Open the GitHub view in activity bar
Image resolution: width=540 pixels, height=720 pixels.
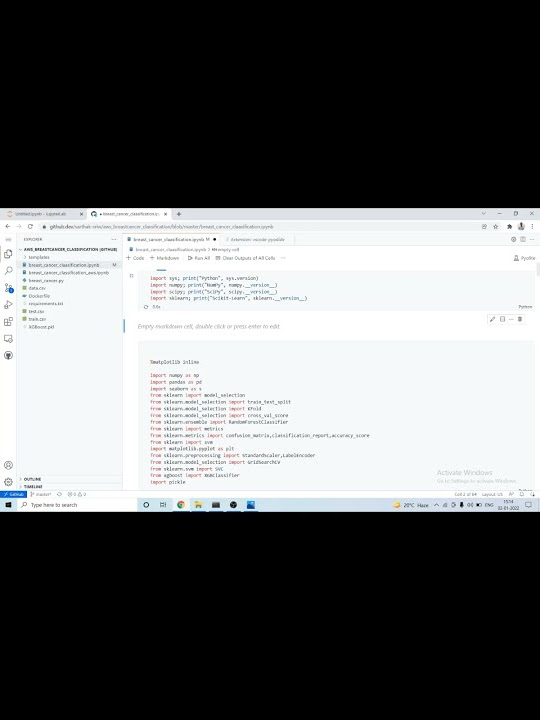pos(8,355)
